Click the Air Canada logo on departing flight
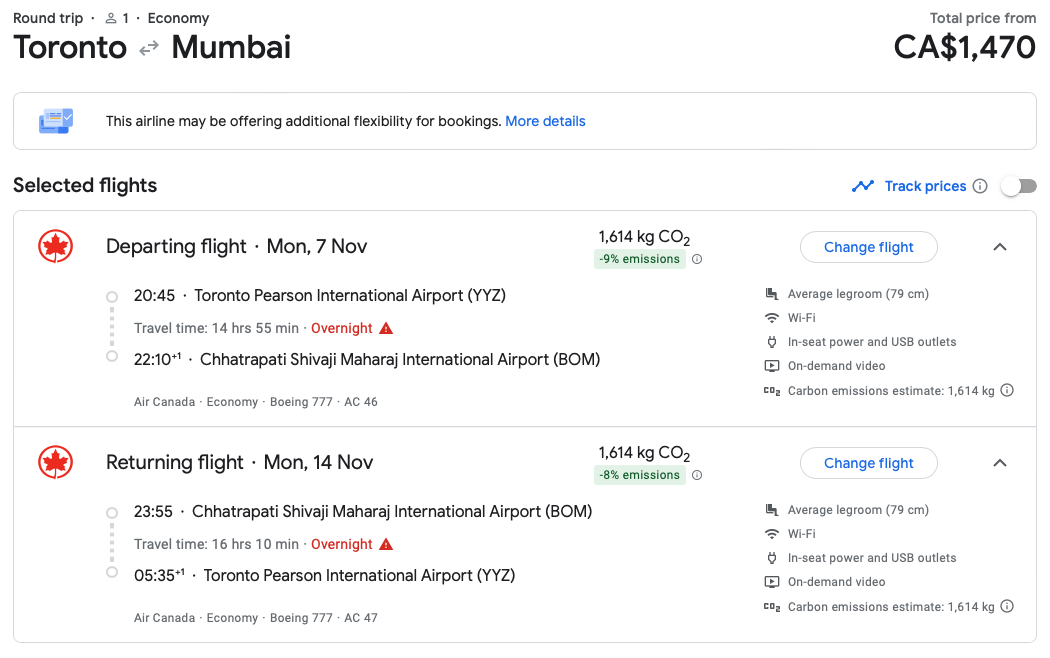Image resolution: width=1050 pixels, height=658 pixels. point(56,246)
